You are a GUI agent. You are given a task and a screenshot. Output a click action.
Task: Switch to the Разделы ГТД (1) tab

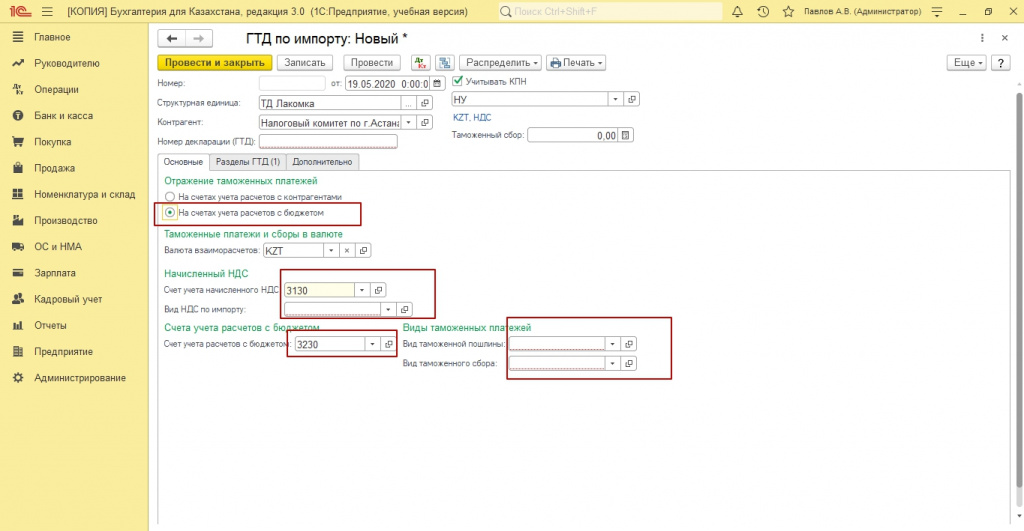248,162
